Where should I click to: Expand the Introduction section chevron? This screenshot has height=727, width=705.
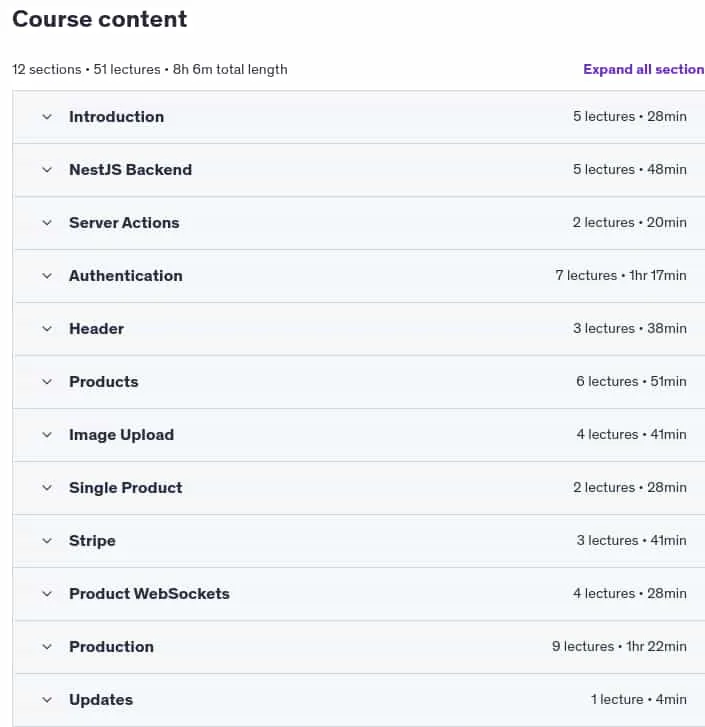(x=47, y=117)
